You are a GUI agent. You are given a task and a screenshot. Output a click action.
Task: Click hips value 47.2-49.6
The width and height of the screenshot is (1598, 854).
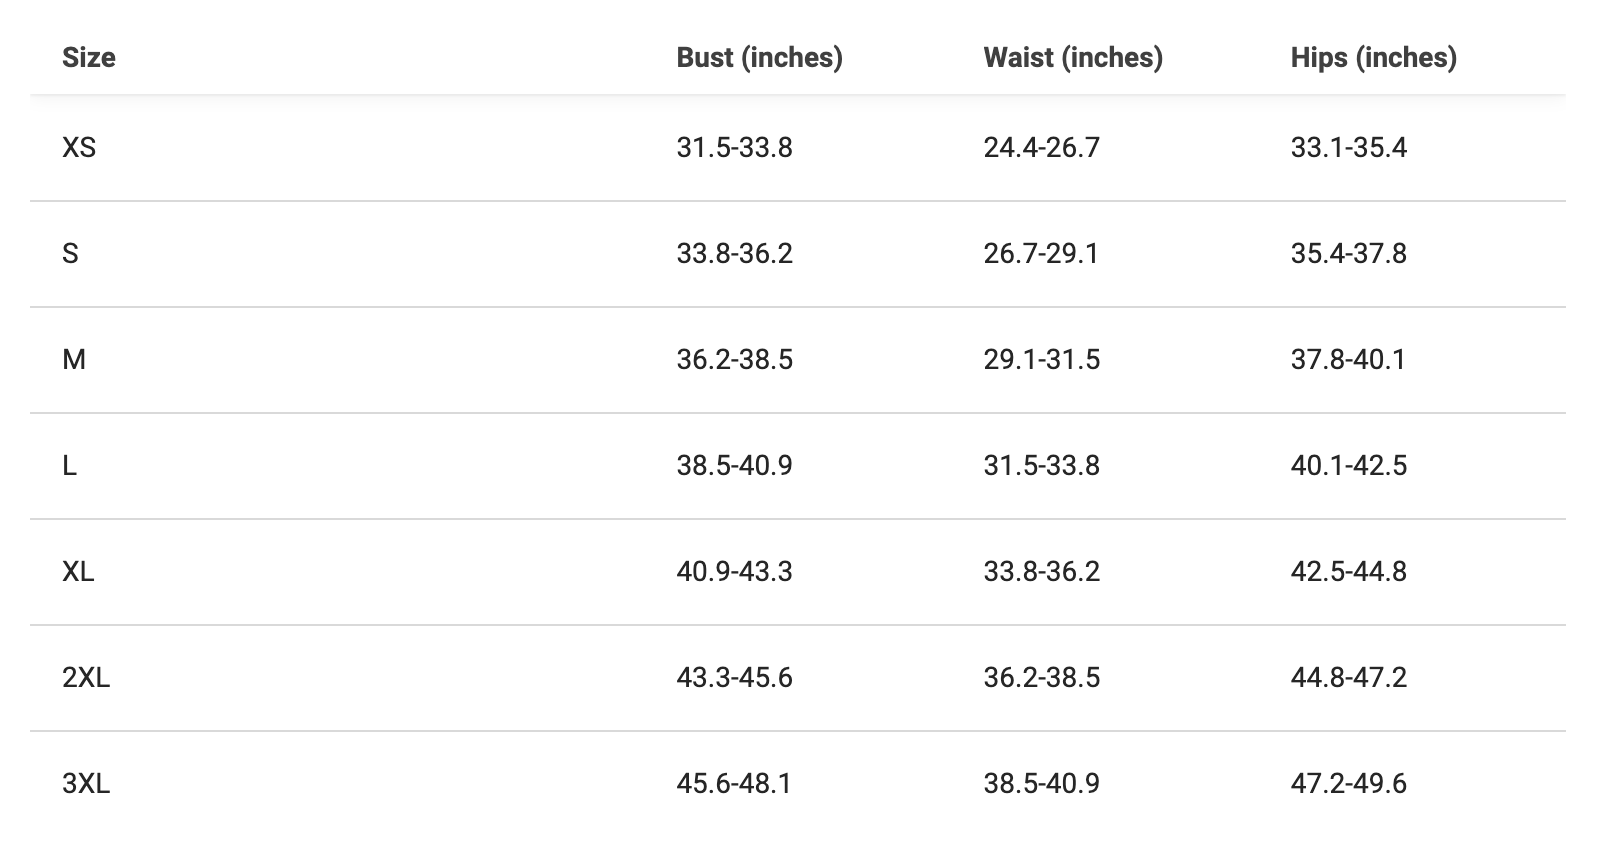[x=1348, y=784]
